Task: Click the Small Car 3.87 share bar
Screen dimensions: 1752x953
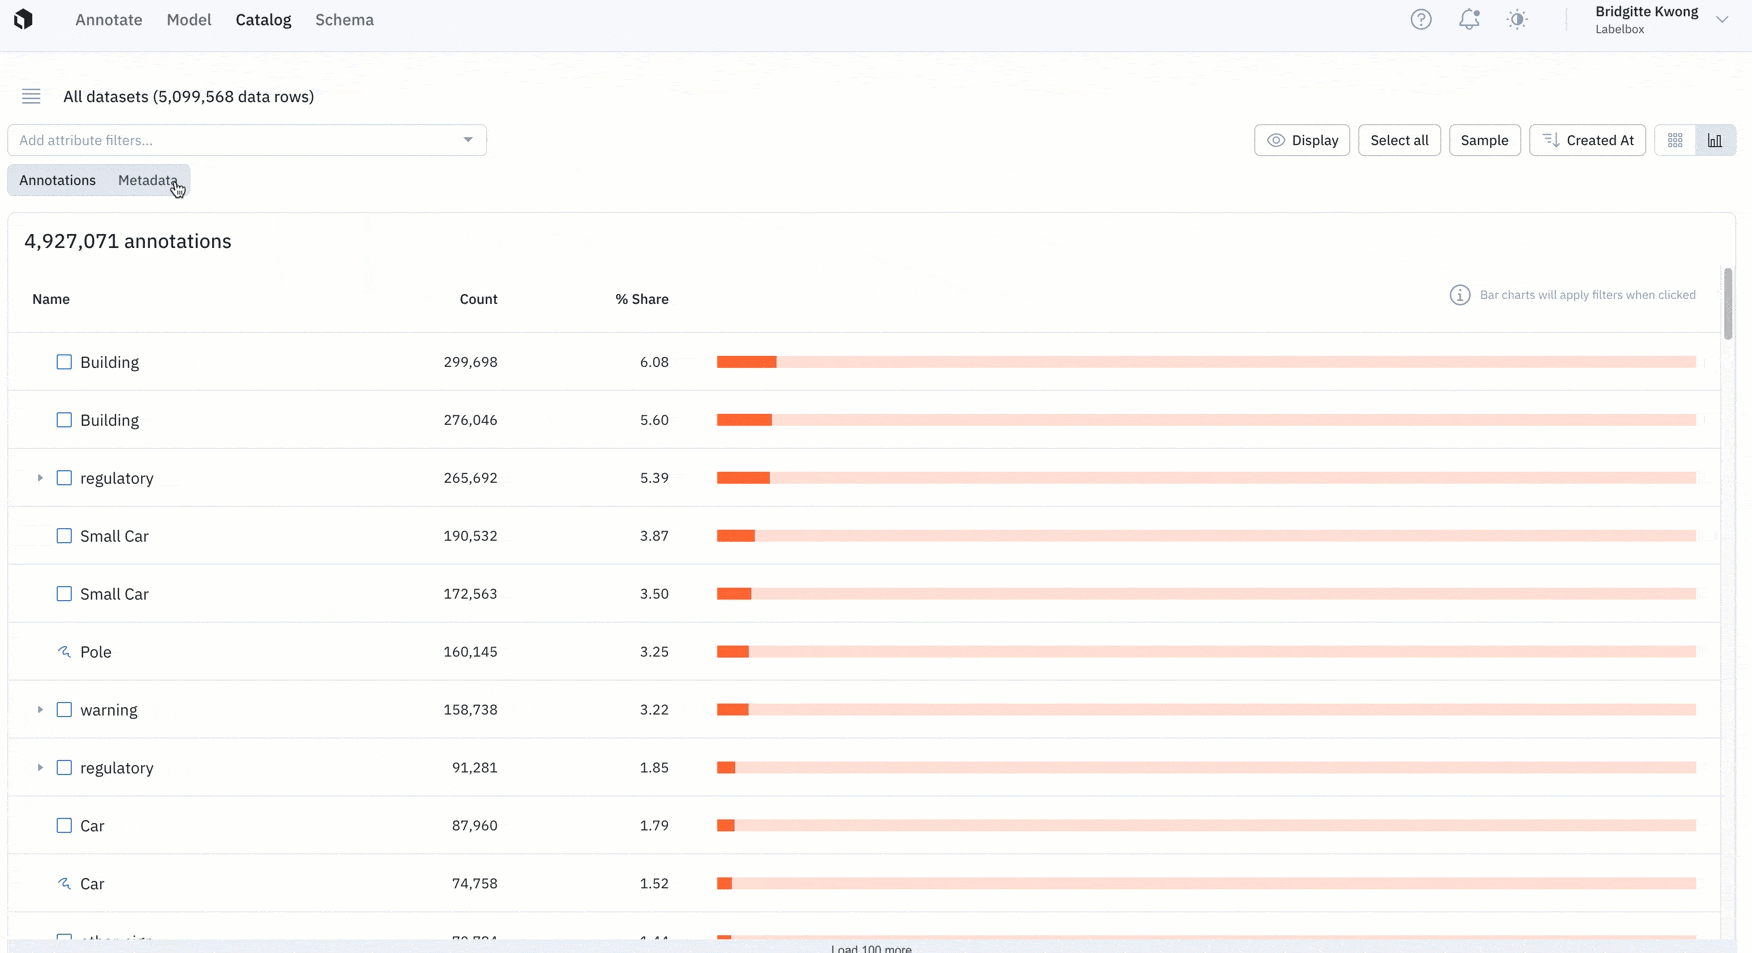Action: click(1206, 536)
